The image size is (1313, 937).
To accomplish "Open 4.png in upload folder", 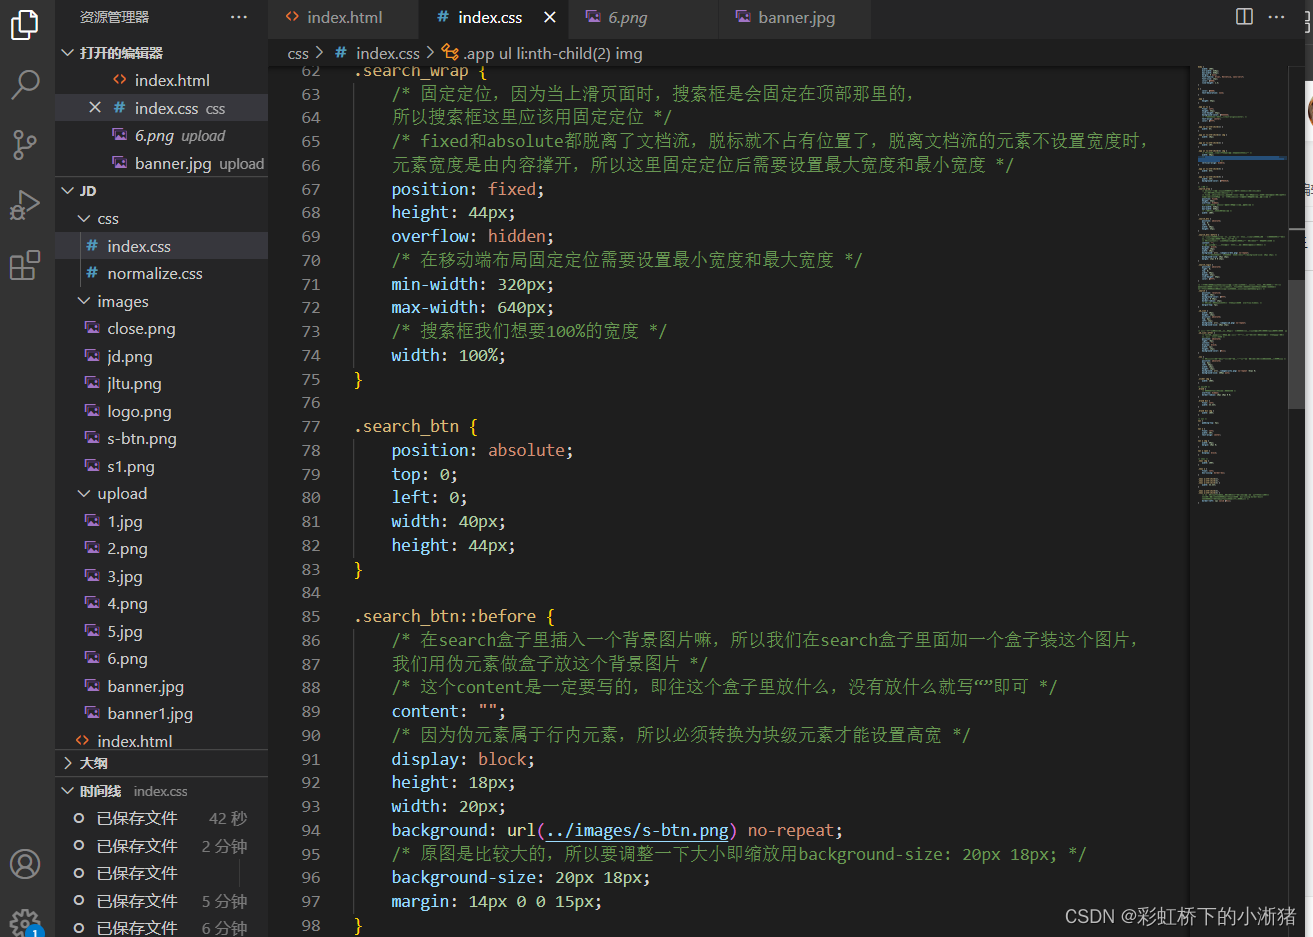I will 161,603.
